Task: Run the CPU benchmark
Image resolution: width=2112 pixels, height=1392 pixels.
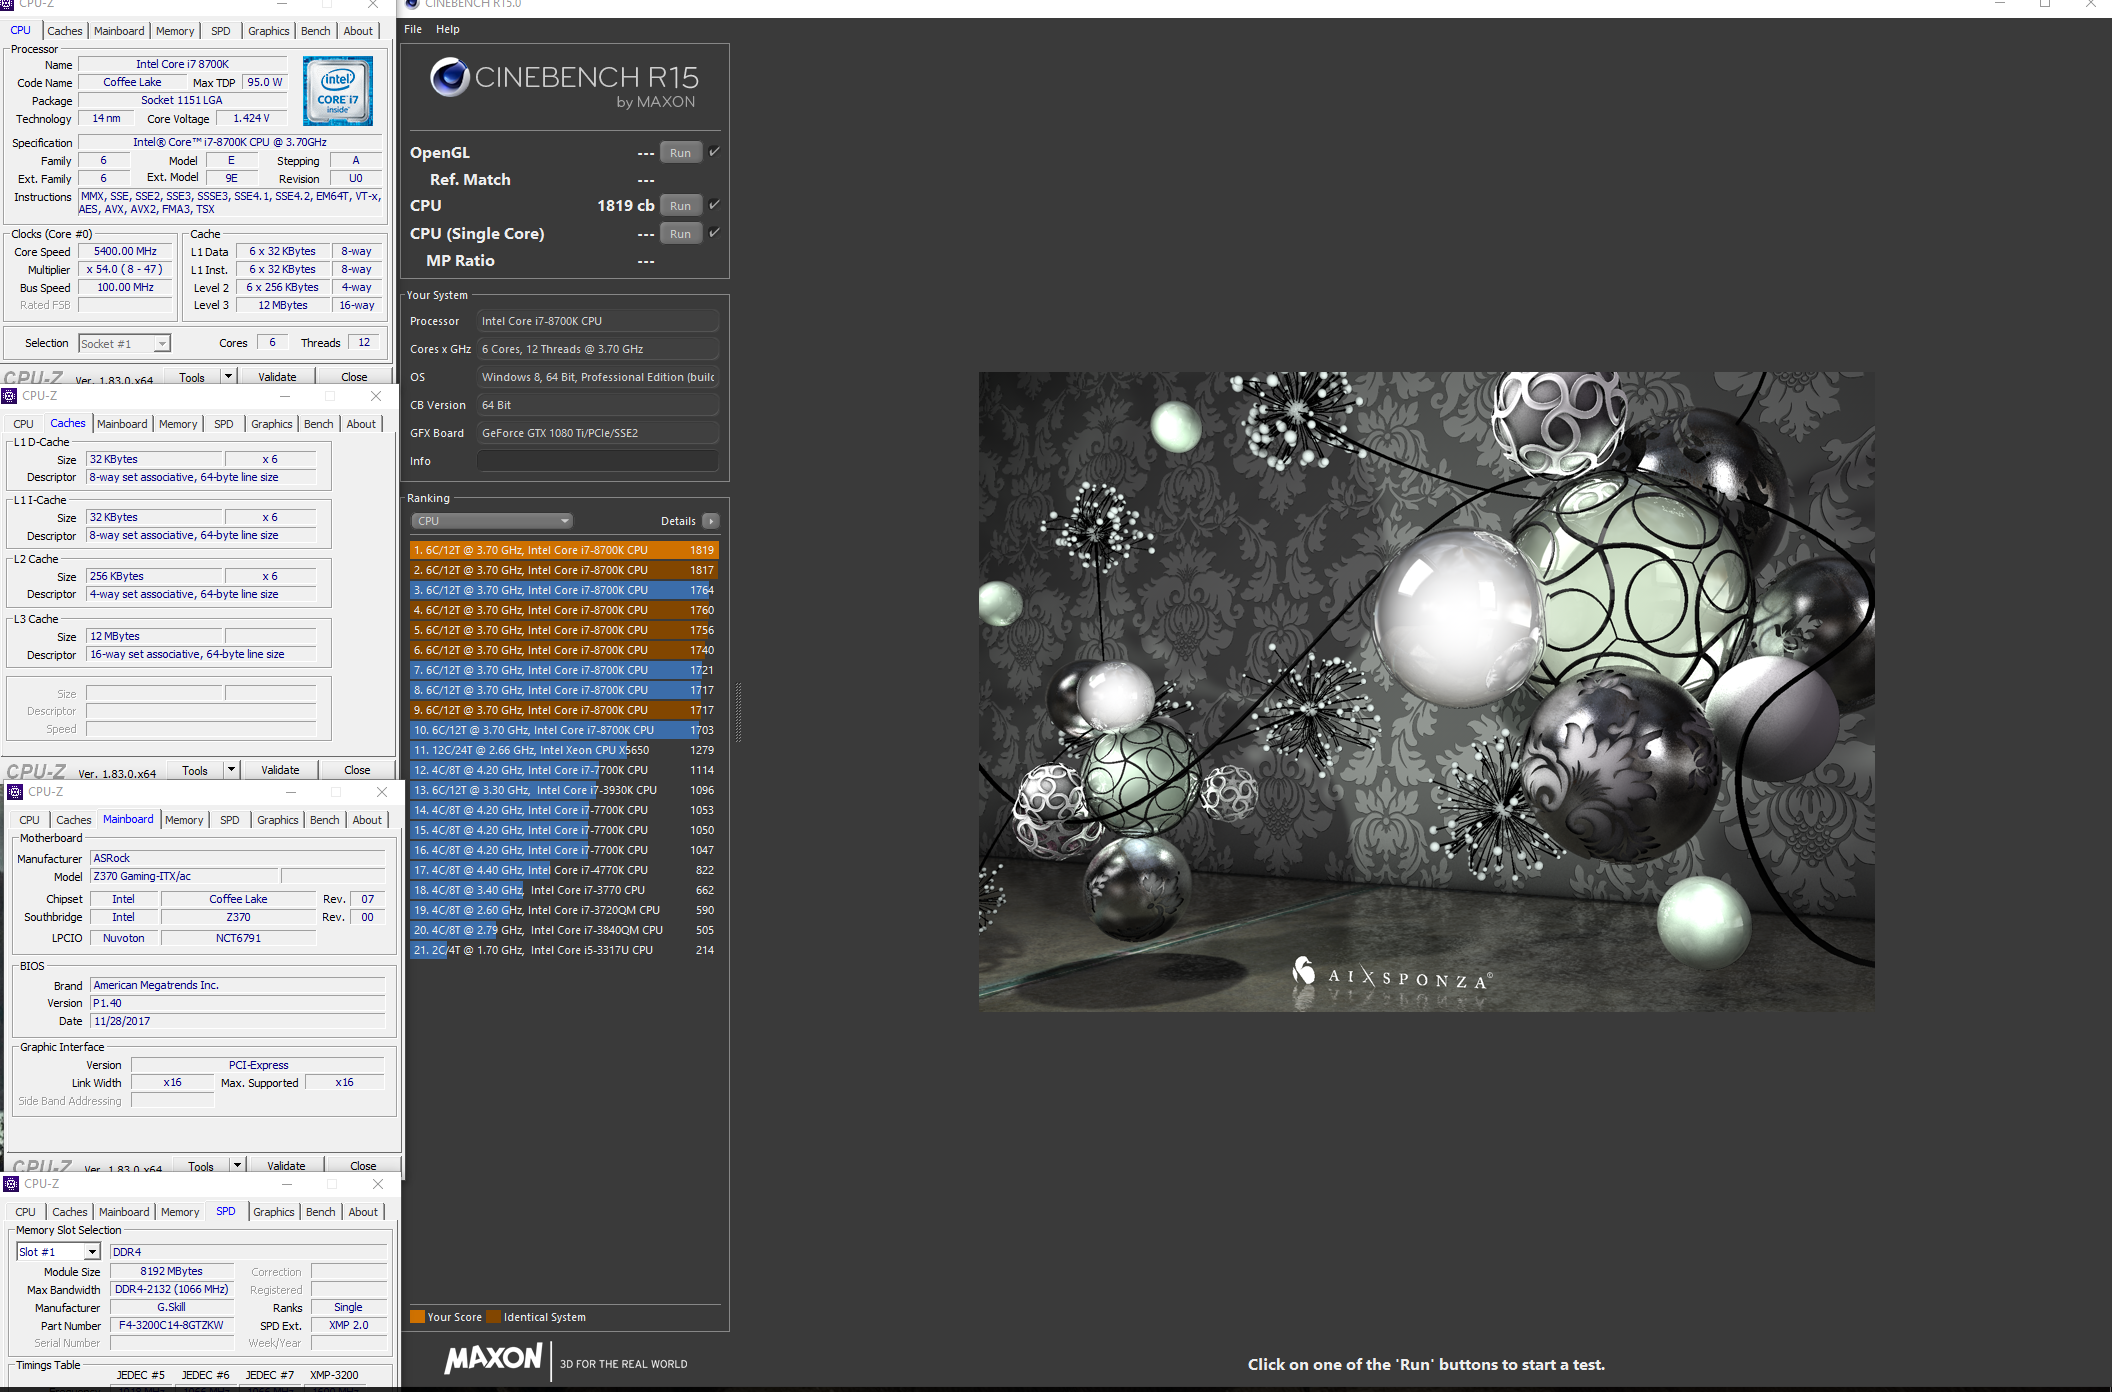Action: tap(681, 206)
